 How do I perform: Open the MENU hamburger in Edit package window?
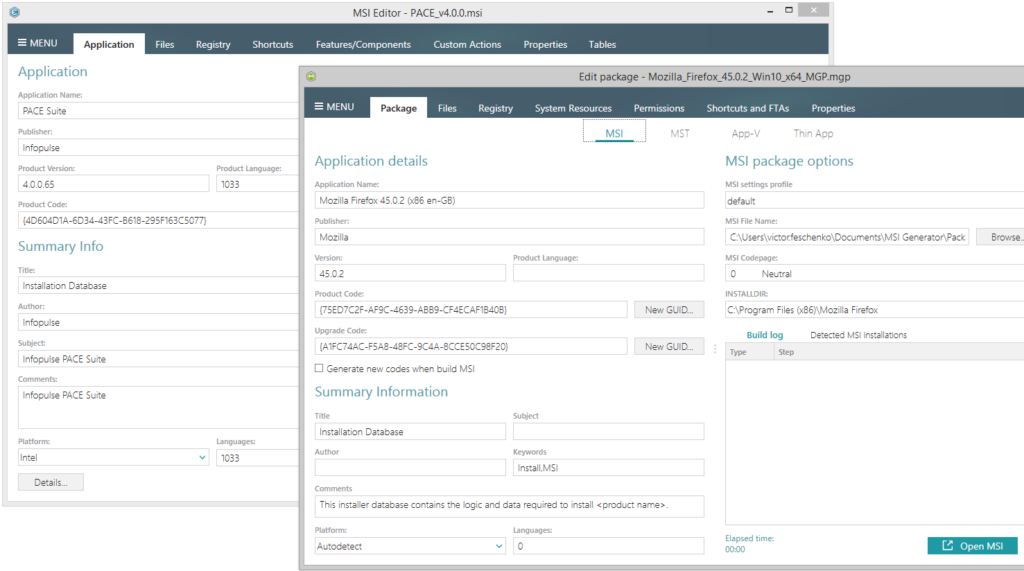(334, 106)
